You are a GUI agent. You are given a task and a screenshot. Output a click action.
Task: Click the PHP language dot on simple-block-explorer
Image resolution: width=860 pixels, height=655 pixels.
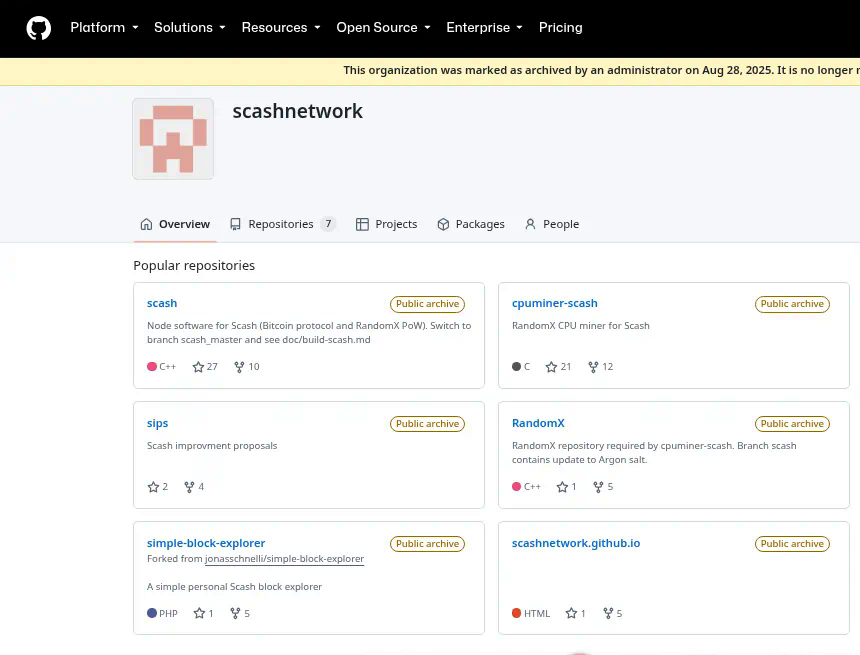click(x=152, y=613)
